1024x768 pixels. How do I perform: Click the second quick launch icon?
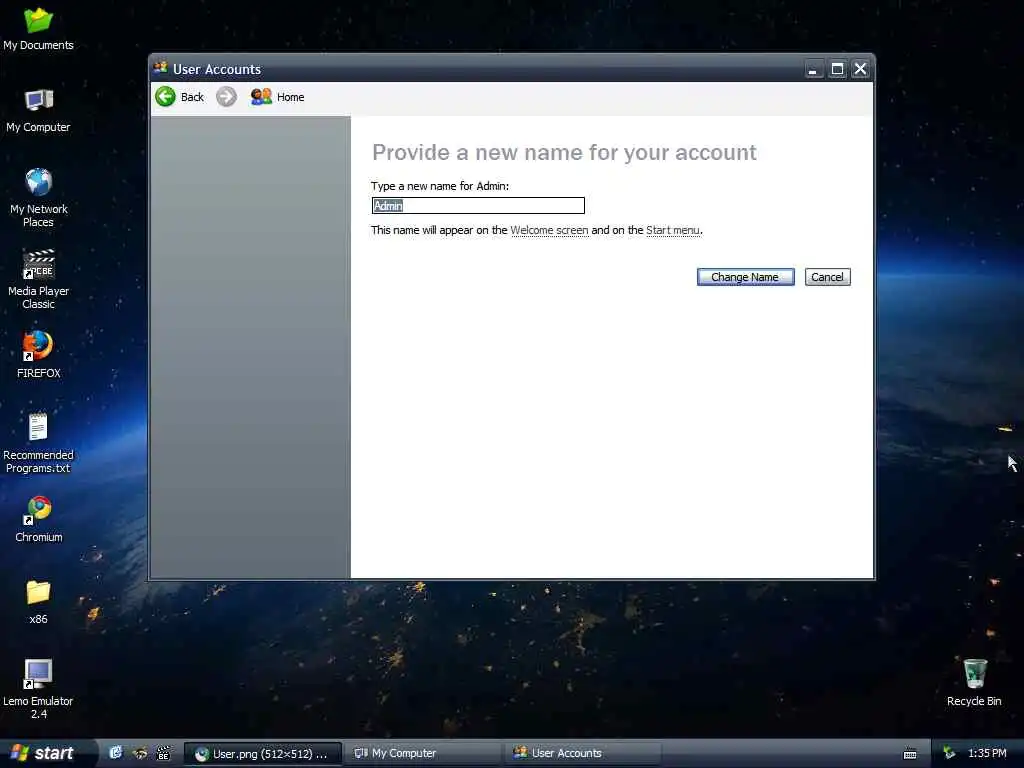[140, 753]
